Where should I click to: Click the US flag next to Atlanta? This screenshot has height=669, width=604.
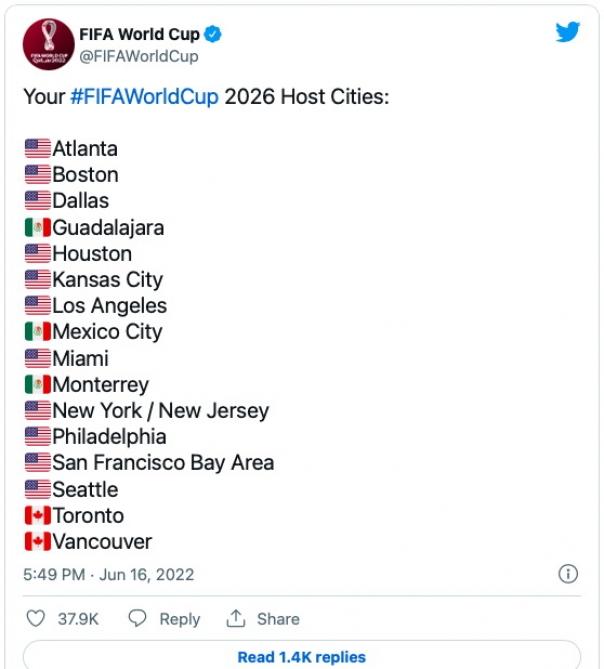tap(37, 149)
